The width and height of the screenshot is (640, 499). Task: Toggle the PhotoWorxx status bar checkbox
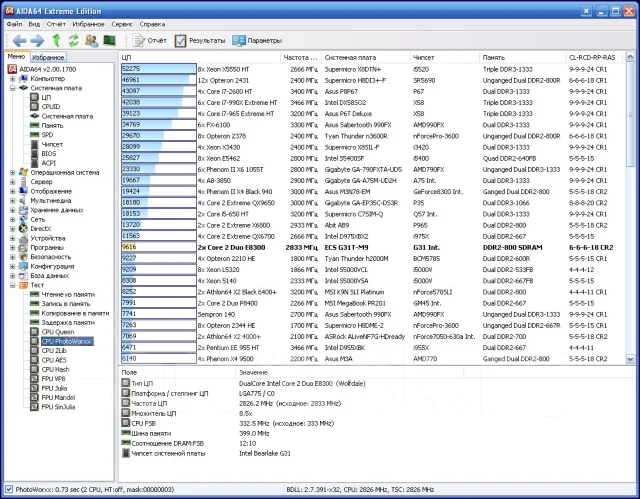(x=9, y=489)
